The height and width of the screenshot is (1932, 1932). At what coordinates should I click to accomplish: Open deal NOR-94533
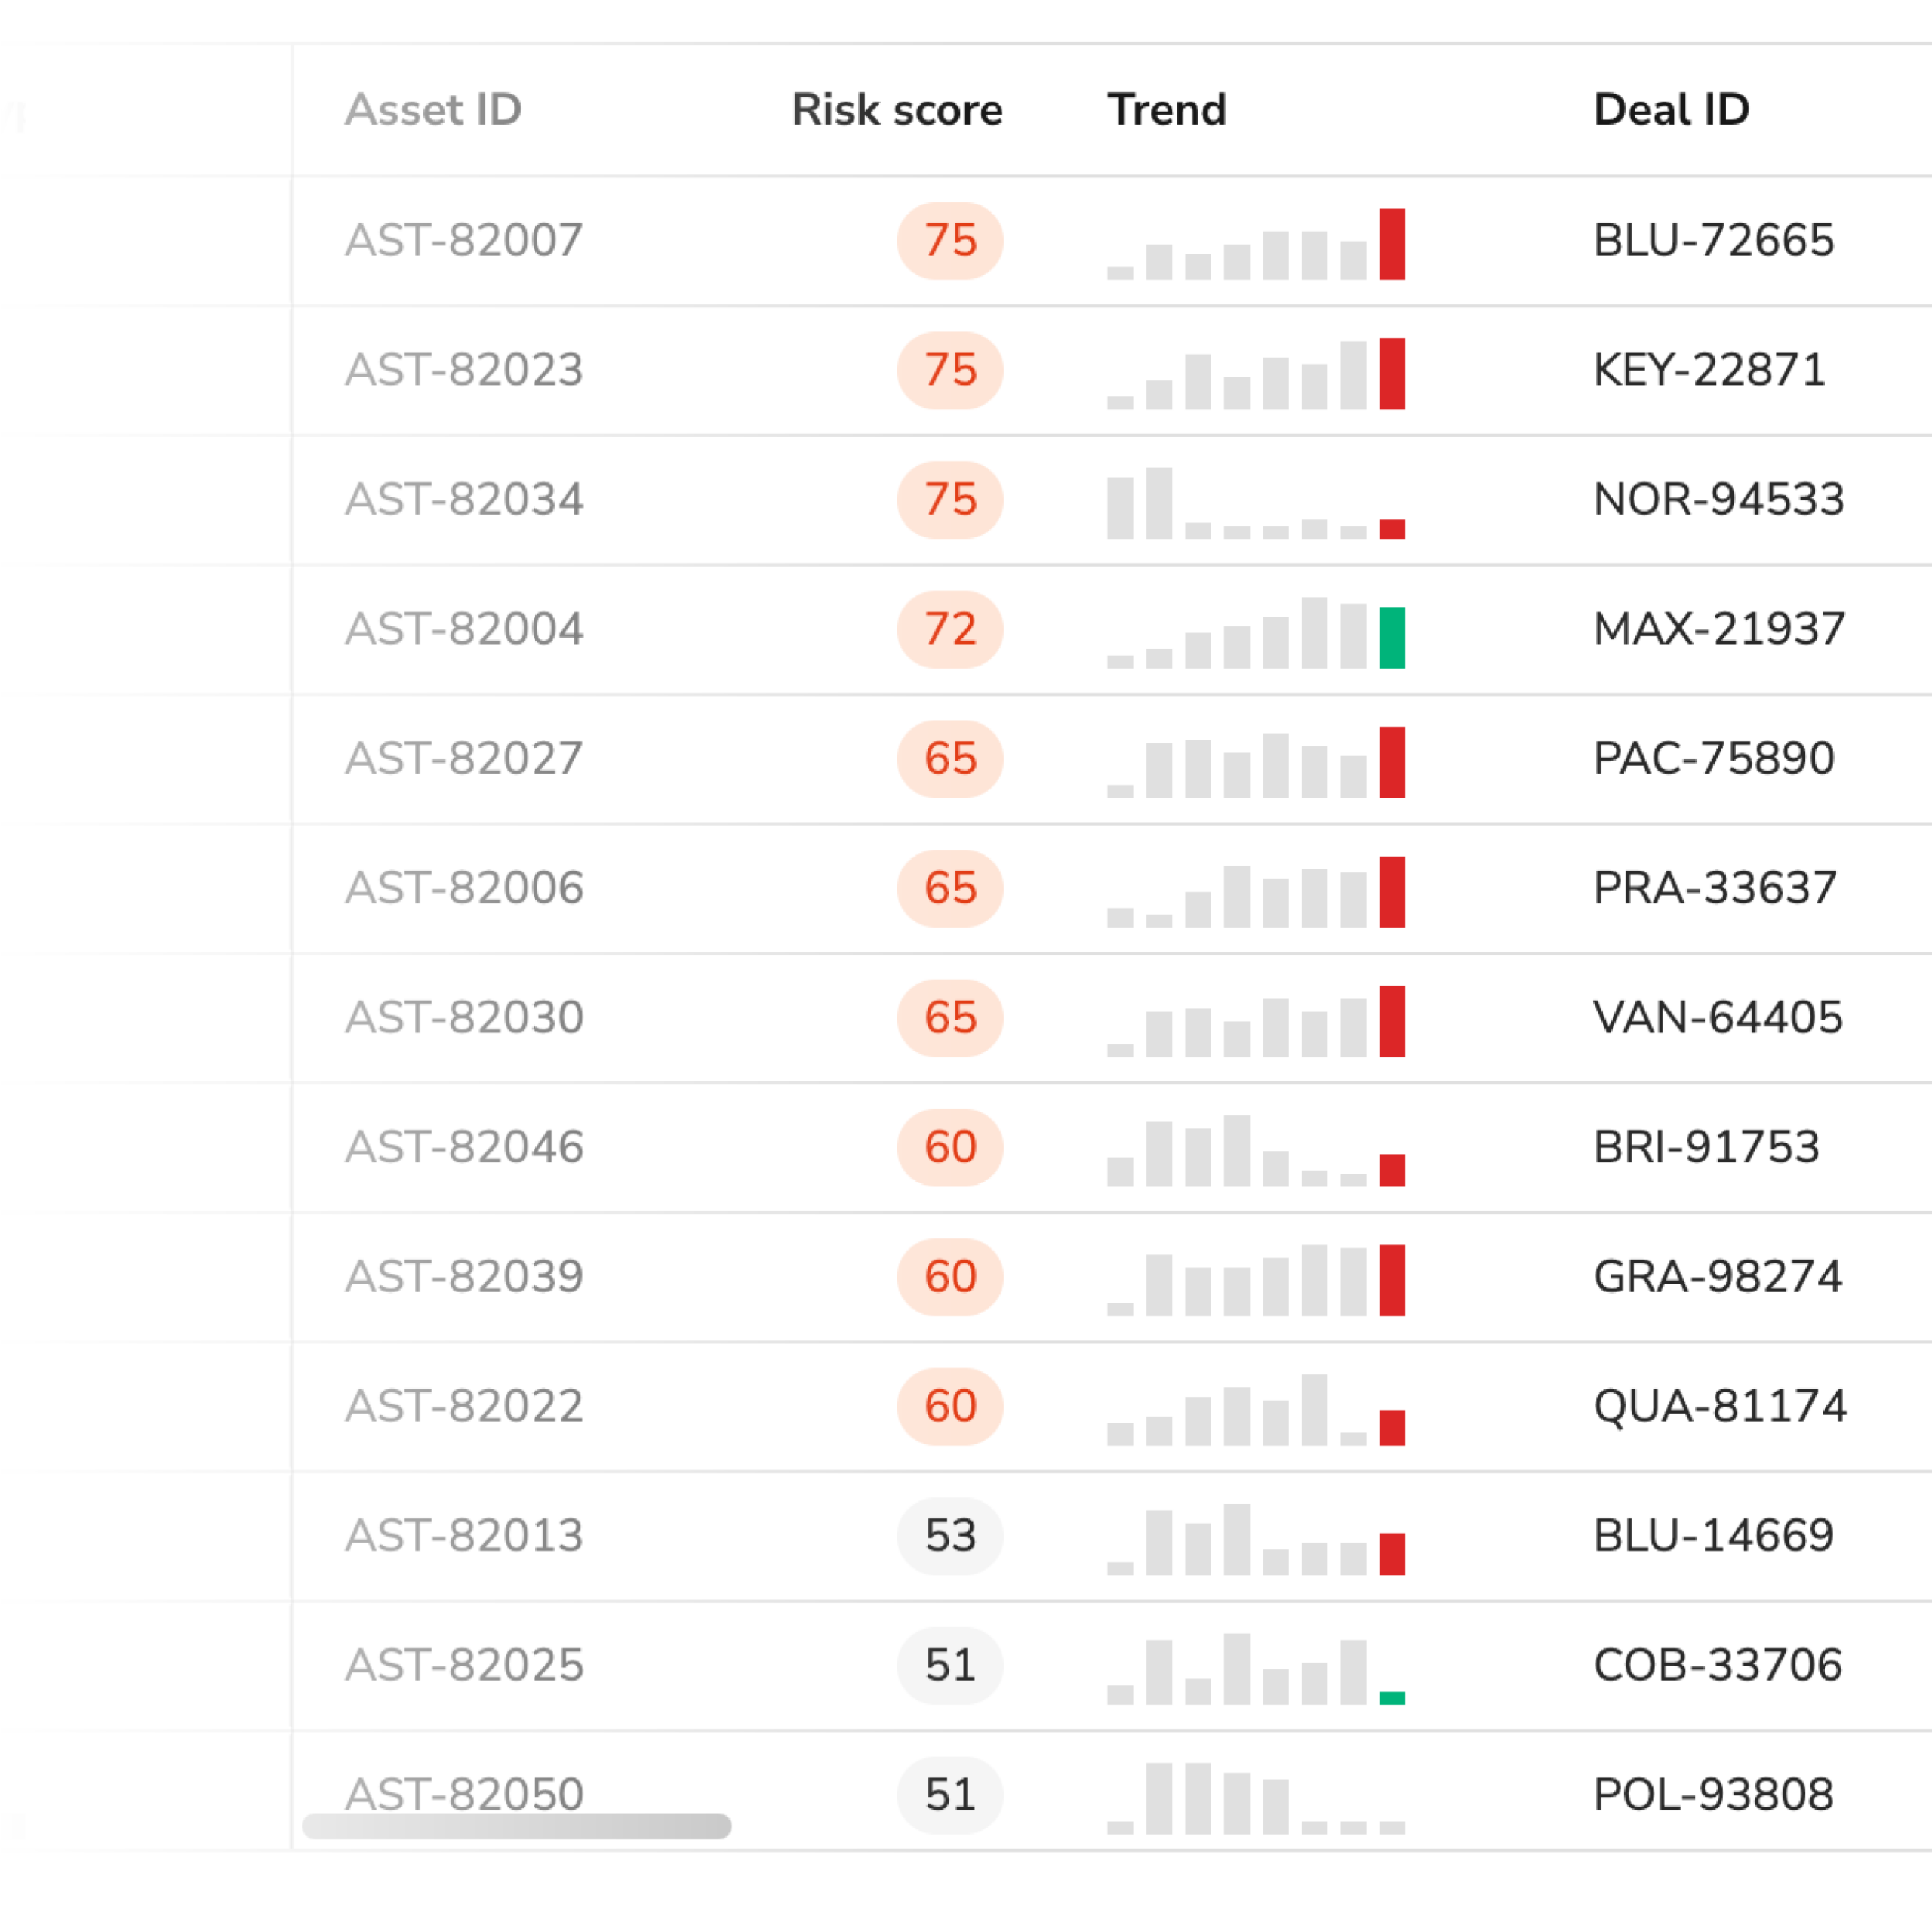coord(1719,499)
